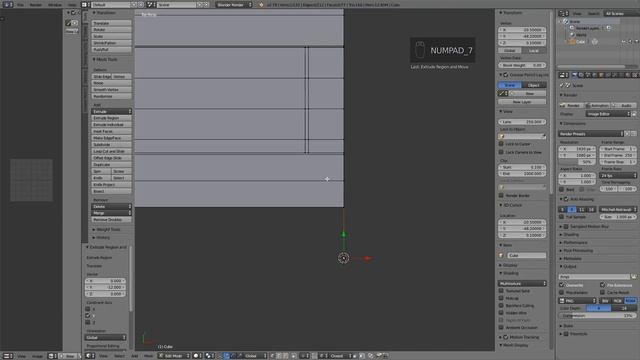The width and height of the screenshot is (640, 360).
Task: Click the pivot point icon in 3D header
Action: pos(209,356)
